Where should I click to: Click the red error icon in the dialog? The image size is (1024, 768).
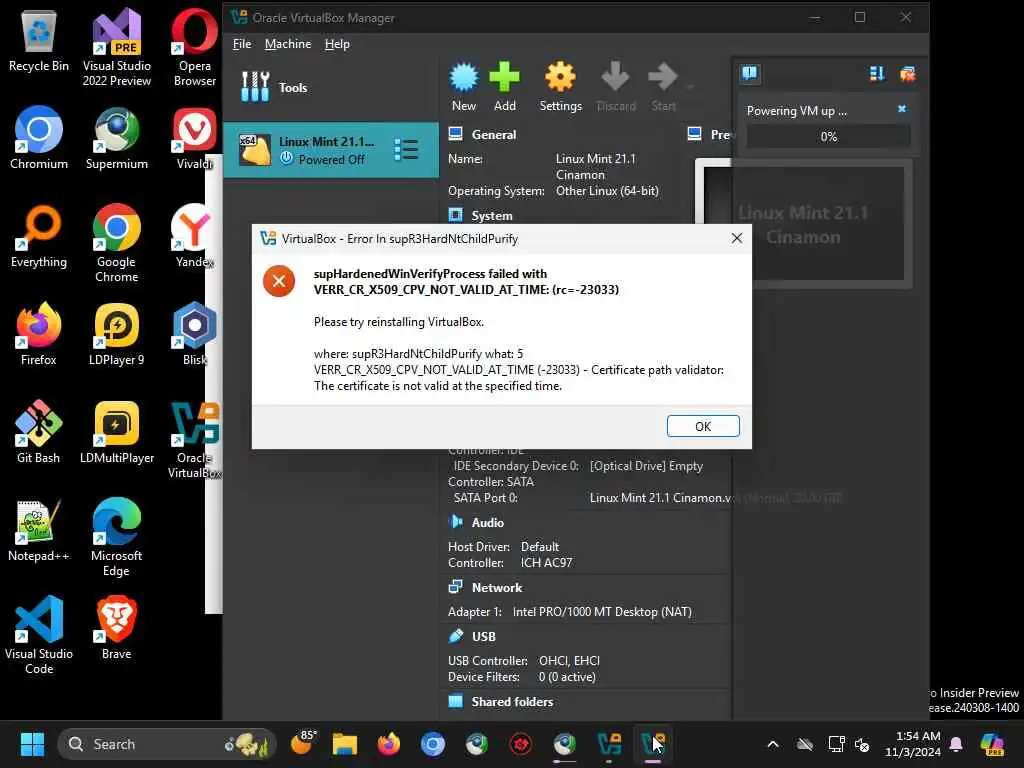point(279,281)
